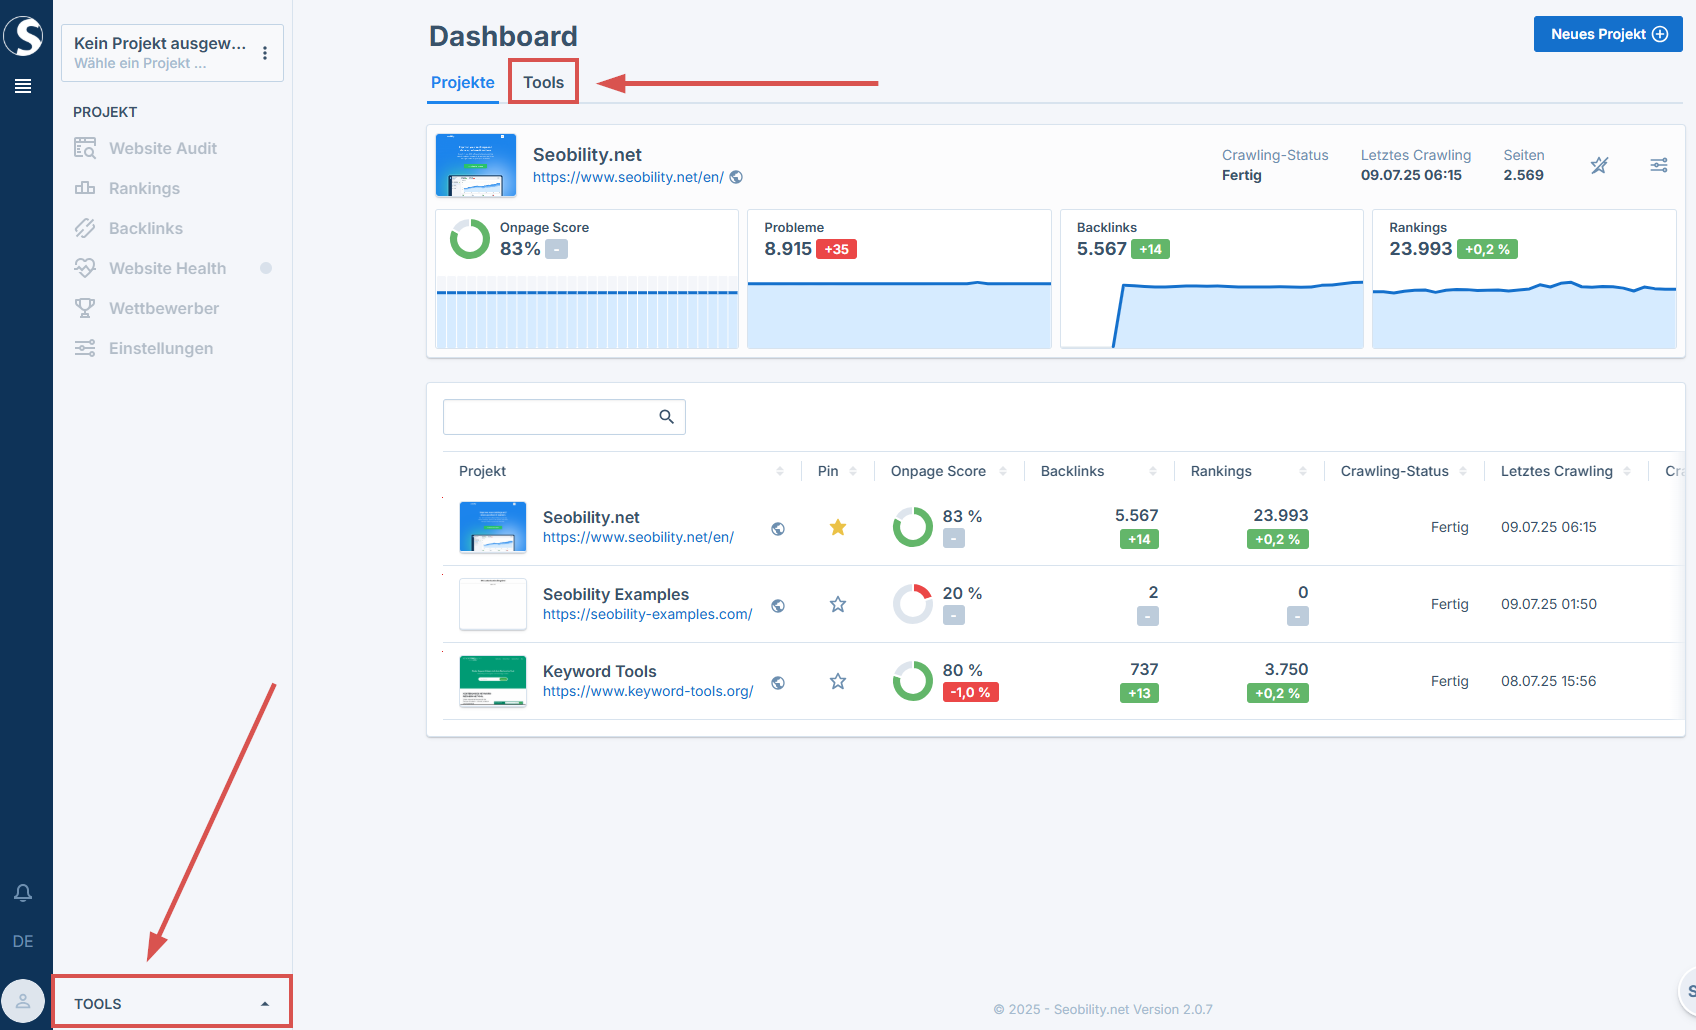Viewport: 1696px width, 1030px height.
Task: Click the Rankings sidebar icon
Action: coord(85,188)
